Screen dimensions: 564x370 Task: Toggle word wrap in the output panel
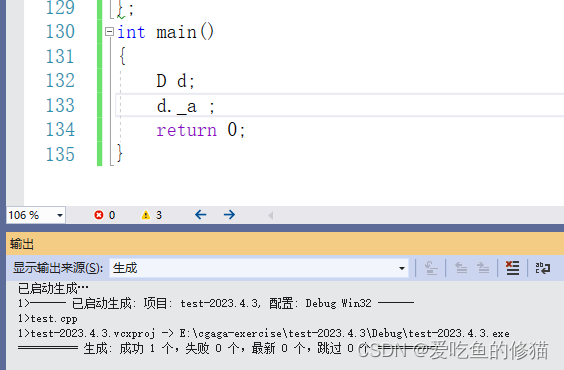click(x=543, y=268)
